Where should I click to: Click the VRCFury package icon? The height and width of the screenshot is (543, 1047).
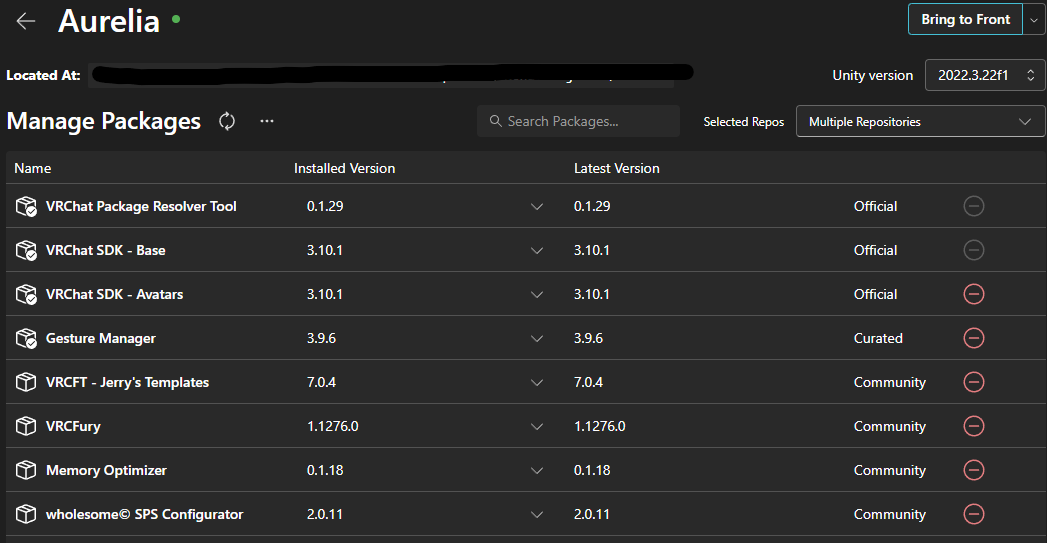[x=26, y=426]
